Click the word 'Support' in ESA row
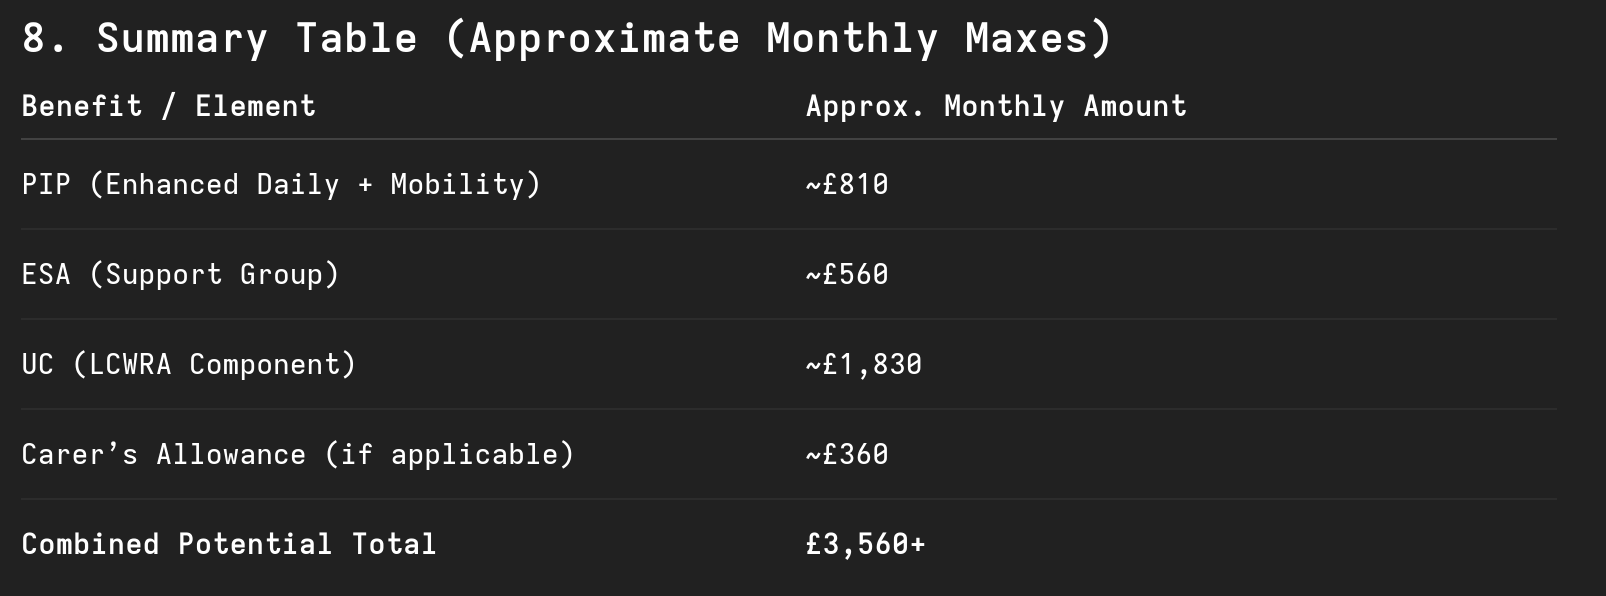The width and height of the screenshot is (1606, 596). coord(164,275)
